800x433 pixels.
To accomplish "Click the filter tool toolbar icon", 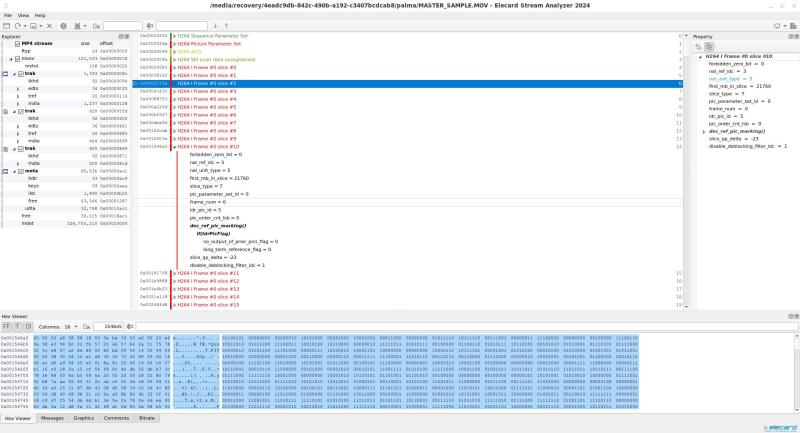I will (78, 26).
